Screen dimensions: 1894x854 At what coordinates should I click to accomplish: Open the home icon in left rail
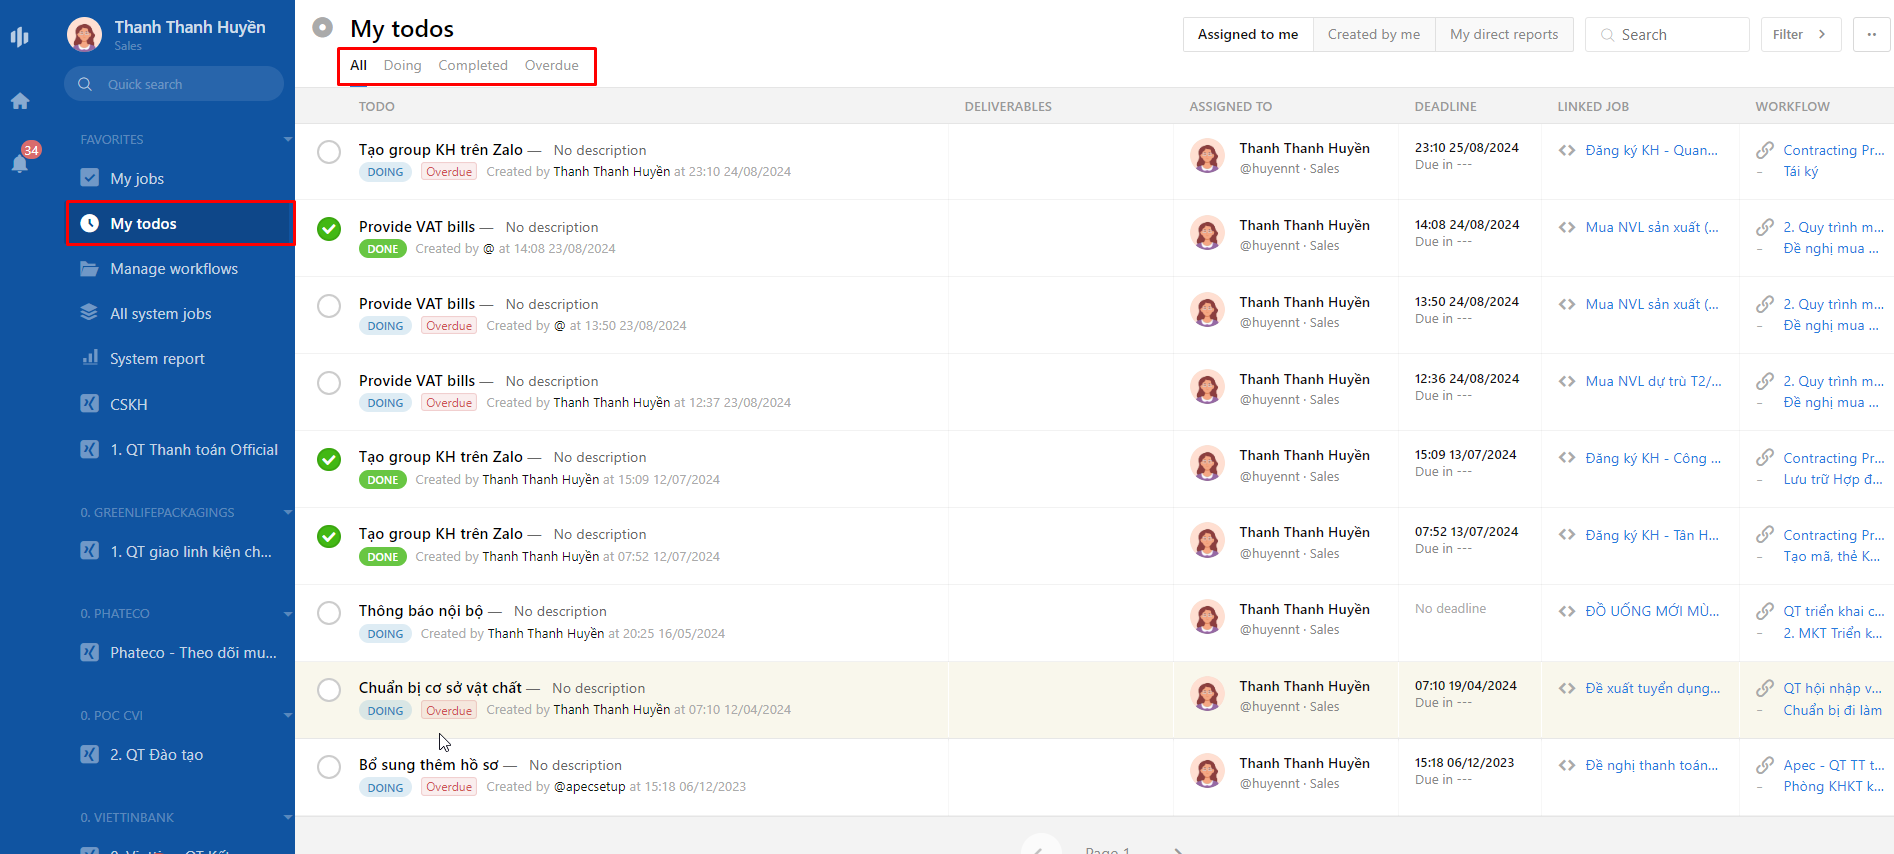coord(20,101)
